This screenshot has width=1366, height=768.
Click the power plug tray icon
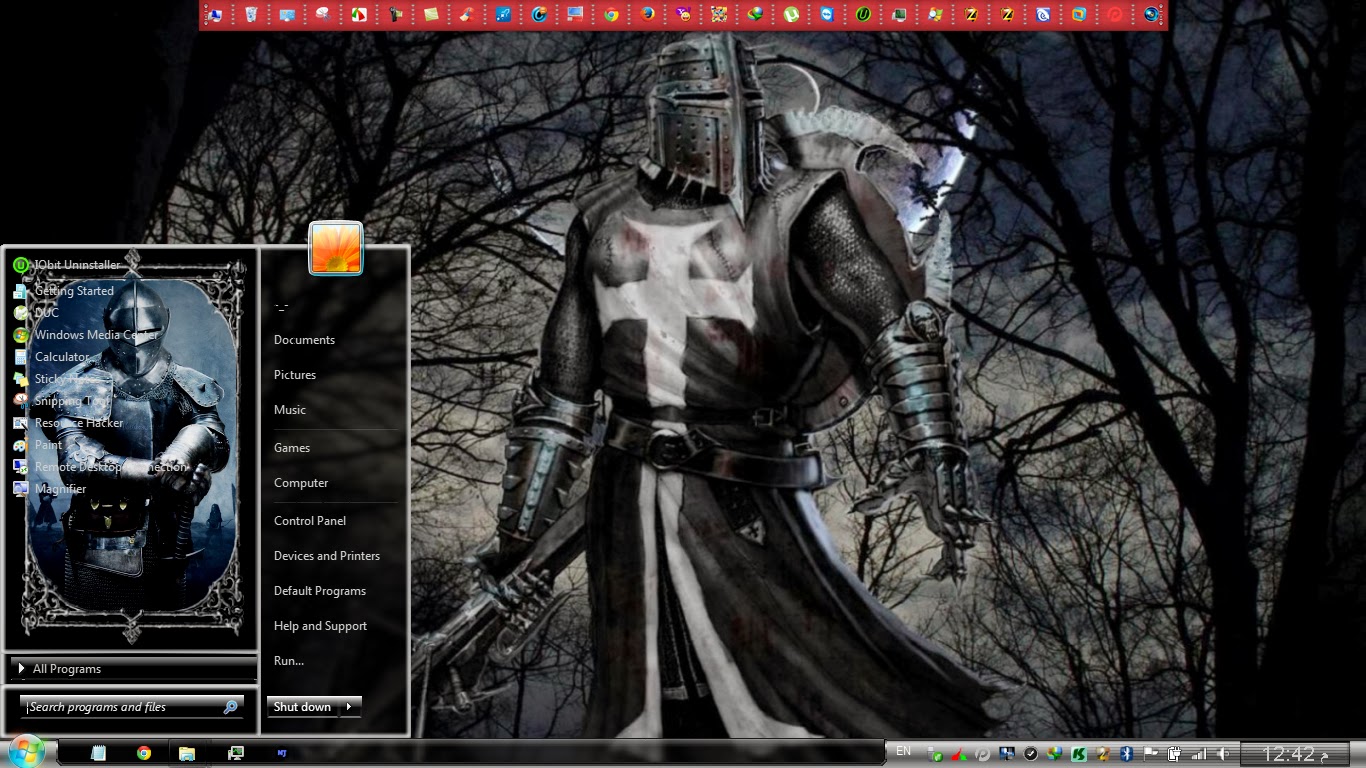tap(1175, 753)
